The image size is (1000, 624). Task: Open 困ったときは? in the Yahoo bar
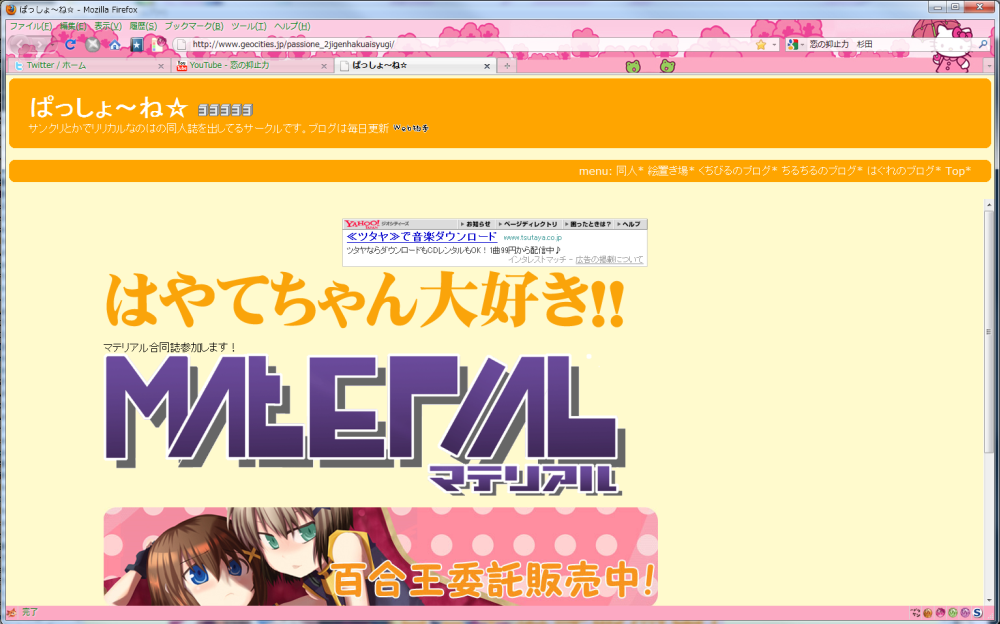tap(589, 224)
